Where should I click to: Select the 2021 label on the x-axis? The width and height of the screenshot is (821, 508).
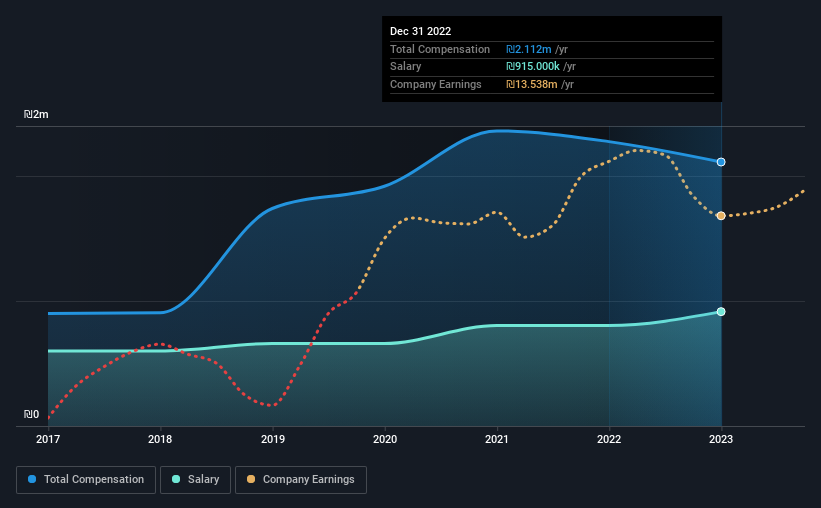pos(496,439)
